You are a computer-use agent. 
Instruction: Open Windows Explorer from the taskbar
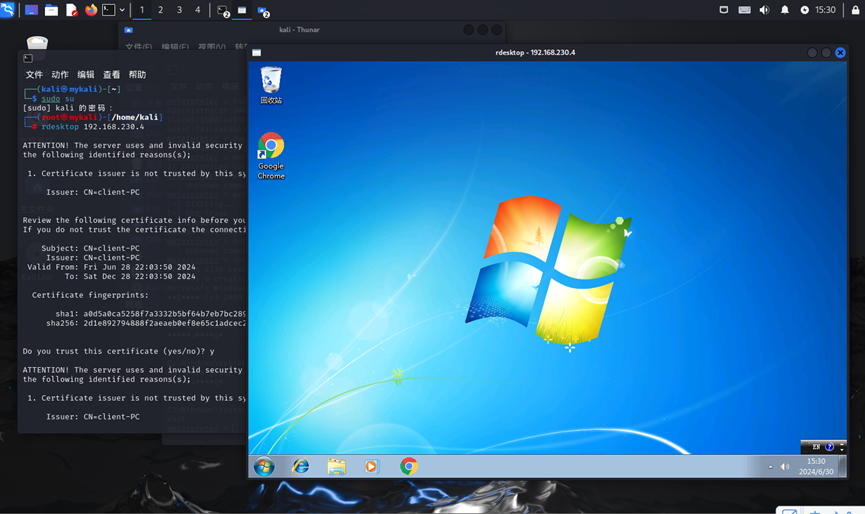coord(337,467)
